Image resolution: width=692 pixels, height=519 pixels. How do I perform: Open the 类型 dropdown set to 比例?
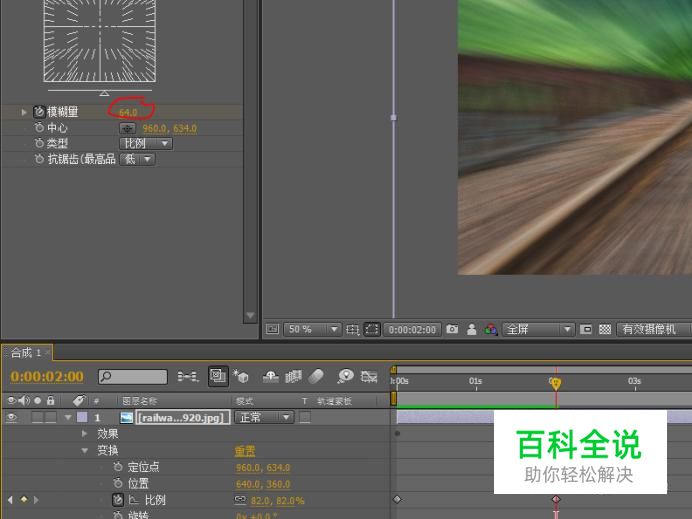(x=146, y=143)
